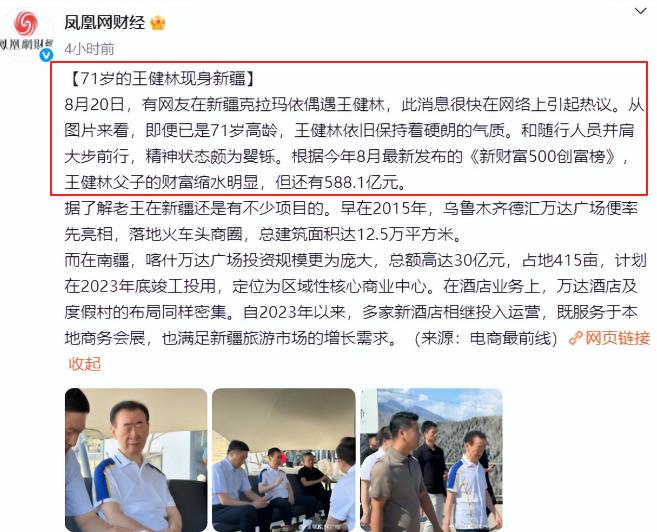The image size is (657, 532).
Task: Open the 凤凰网财经 account name
Action: 104,23
